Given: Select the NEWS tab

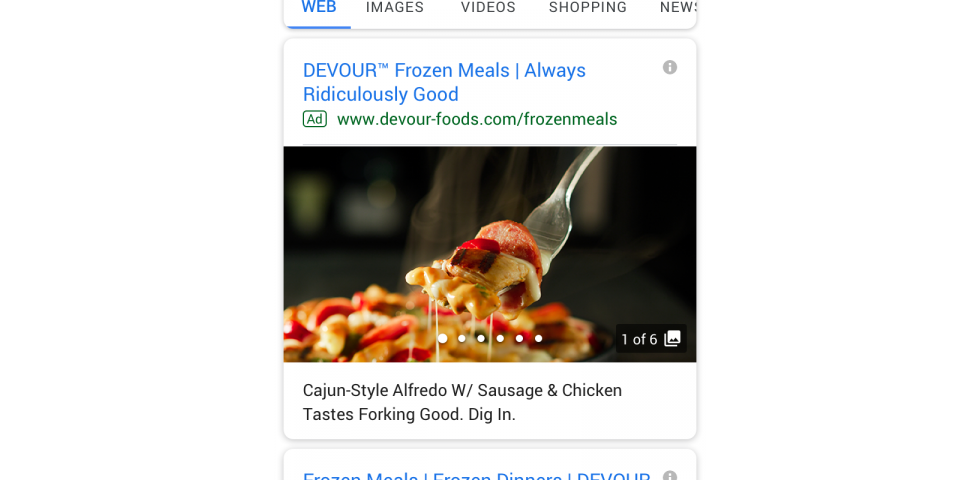Looking at the screenshot, I should pos(678,8).
